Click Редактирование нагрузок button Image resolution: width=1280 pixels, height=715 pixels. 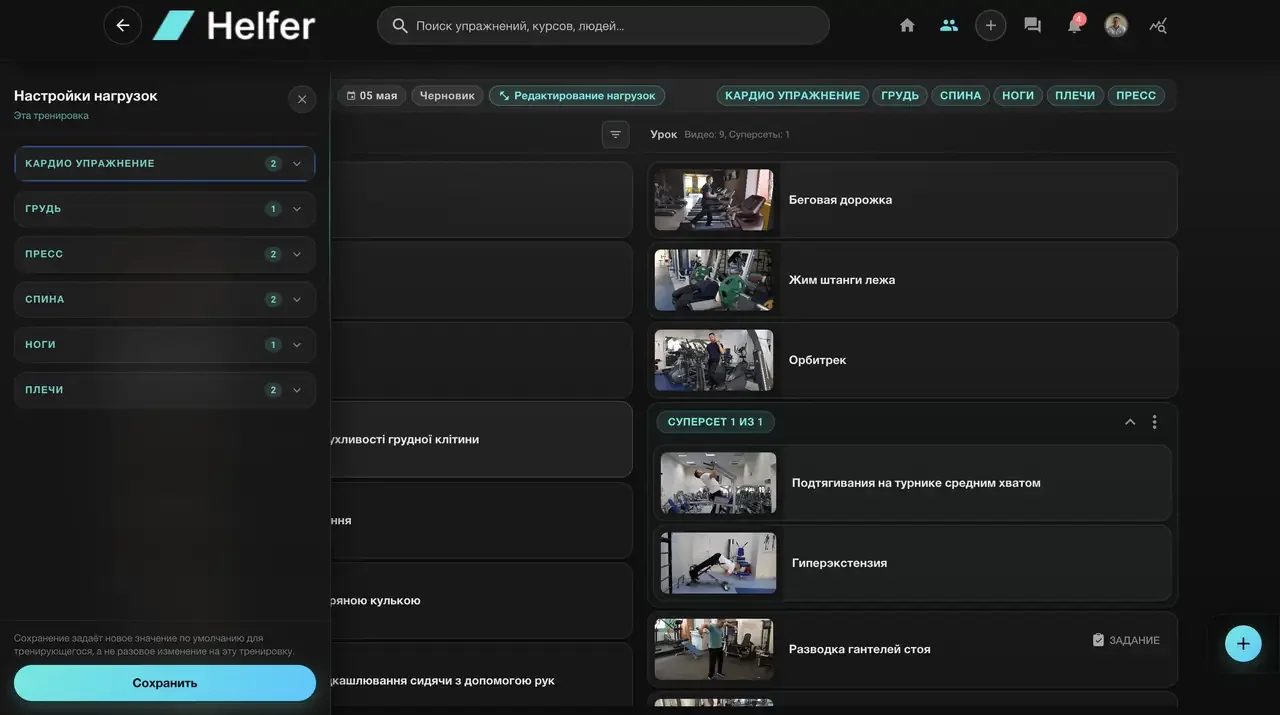577,96
